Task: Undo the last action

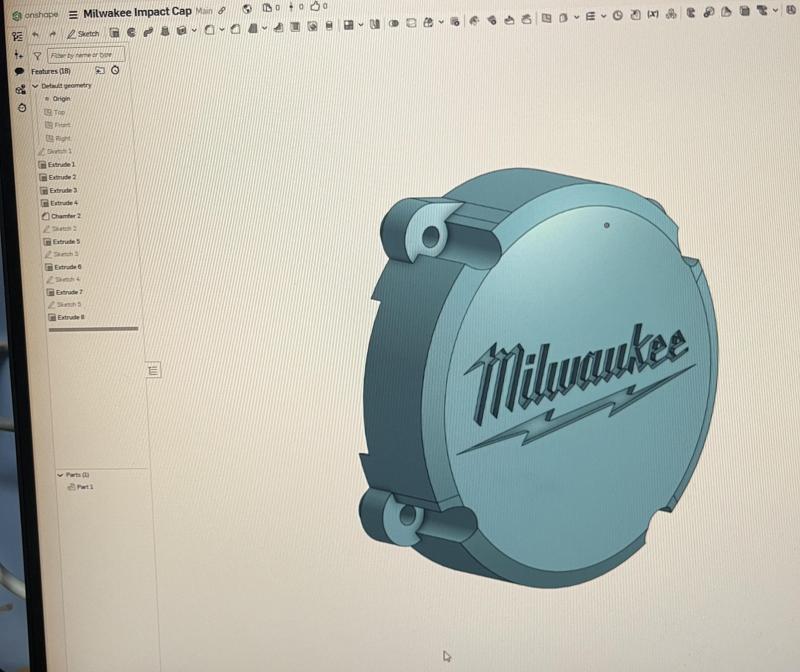Action: click(x=35, y=34)
